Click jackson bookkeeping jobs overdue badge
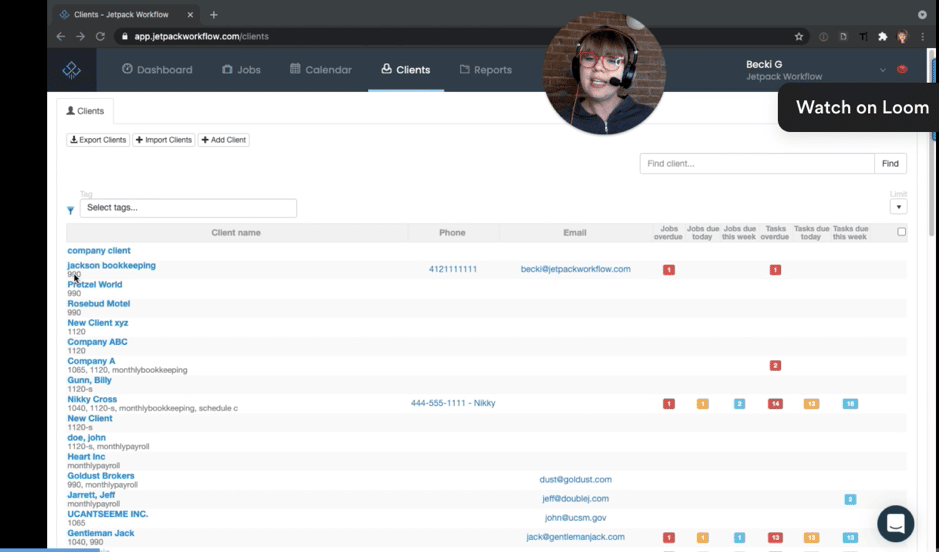939x552 pixels. [669, 270]
